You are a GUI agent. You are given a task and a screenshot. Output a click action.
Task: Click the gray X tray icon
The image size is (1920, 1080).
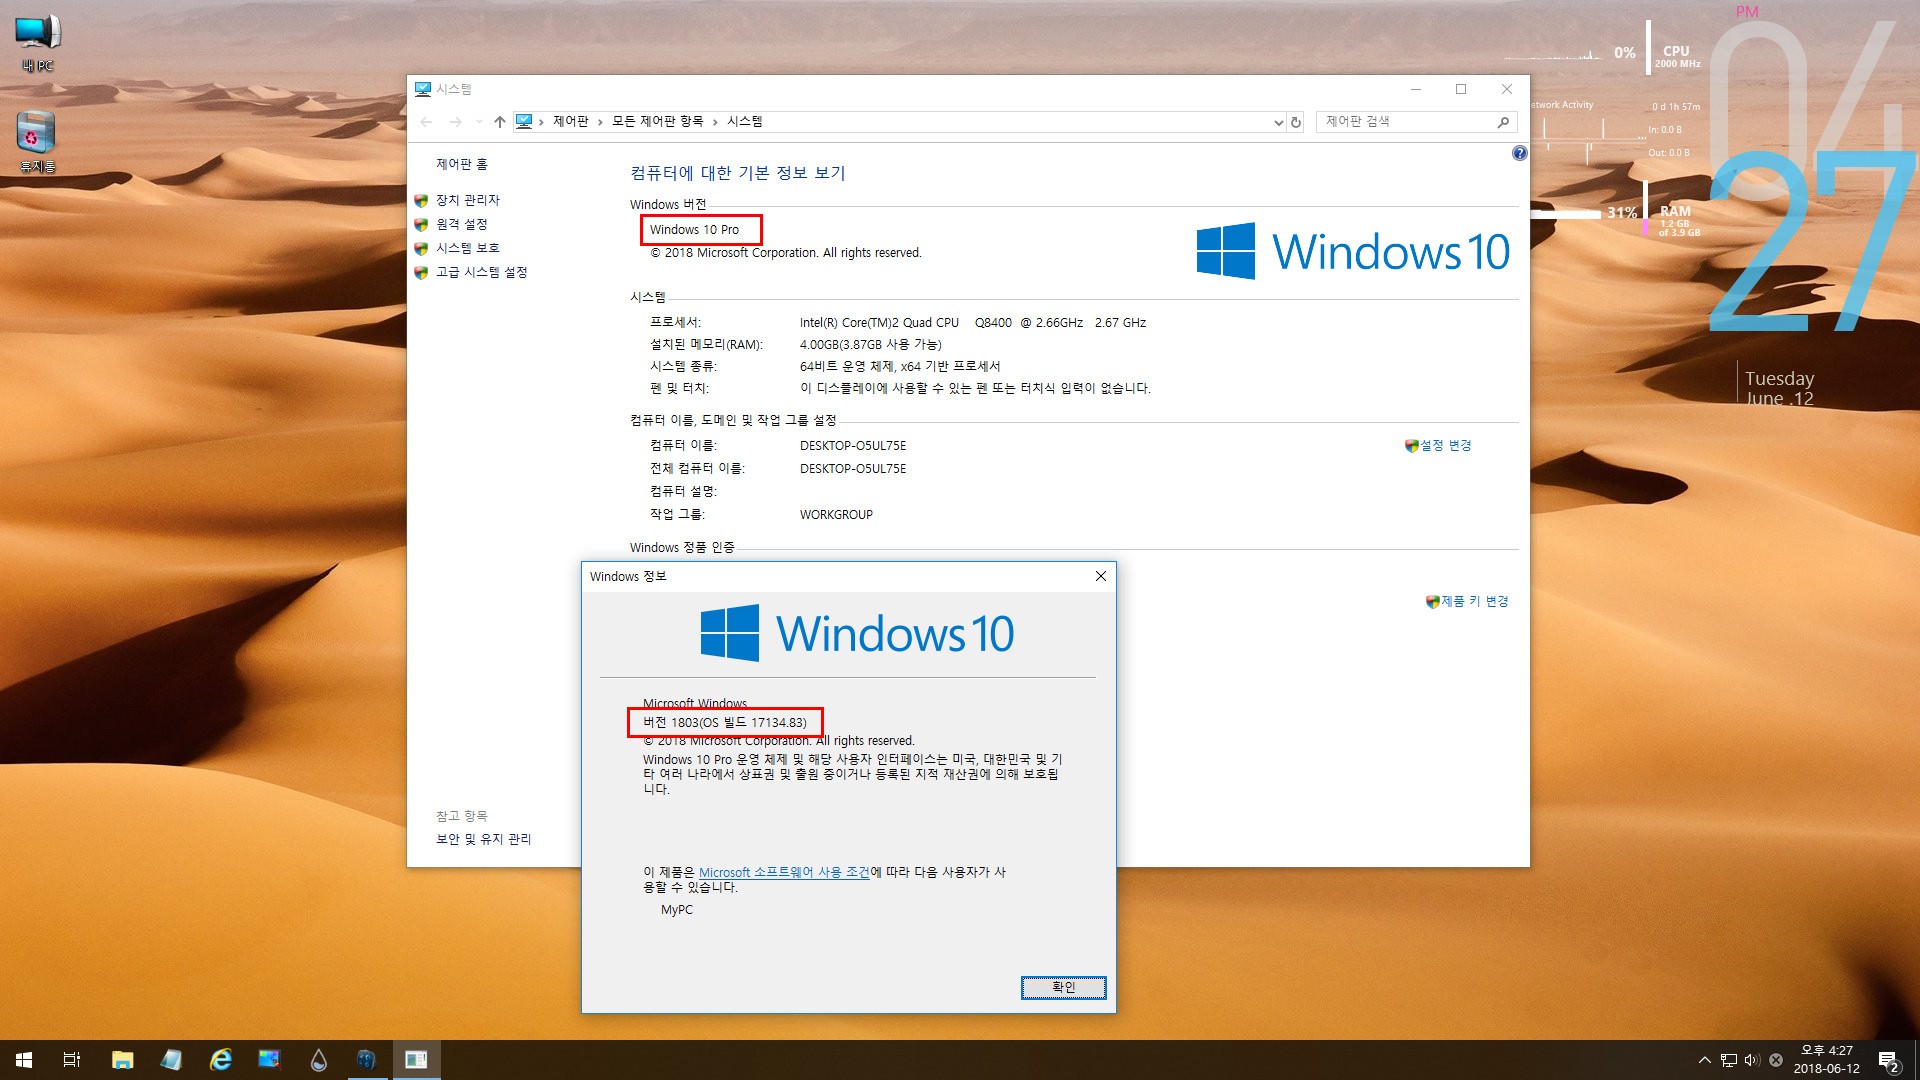coord(1776,1060)
